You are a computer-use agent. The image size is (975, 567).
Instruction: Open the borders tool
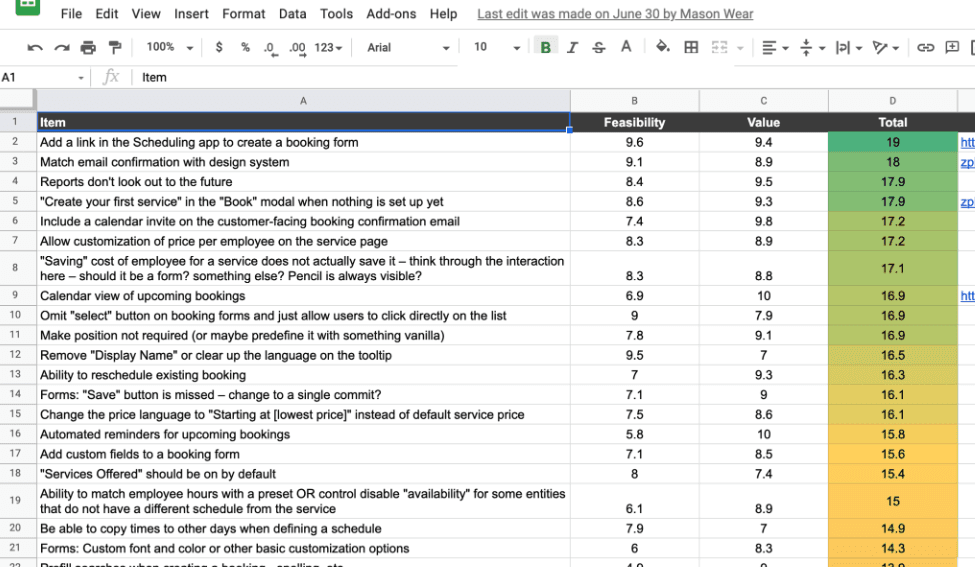pyautogui.click(x=691, y=47)
